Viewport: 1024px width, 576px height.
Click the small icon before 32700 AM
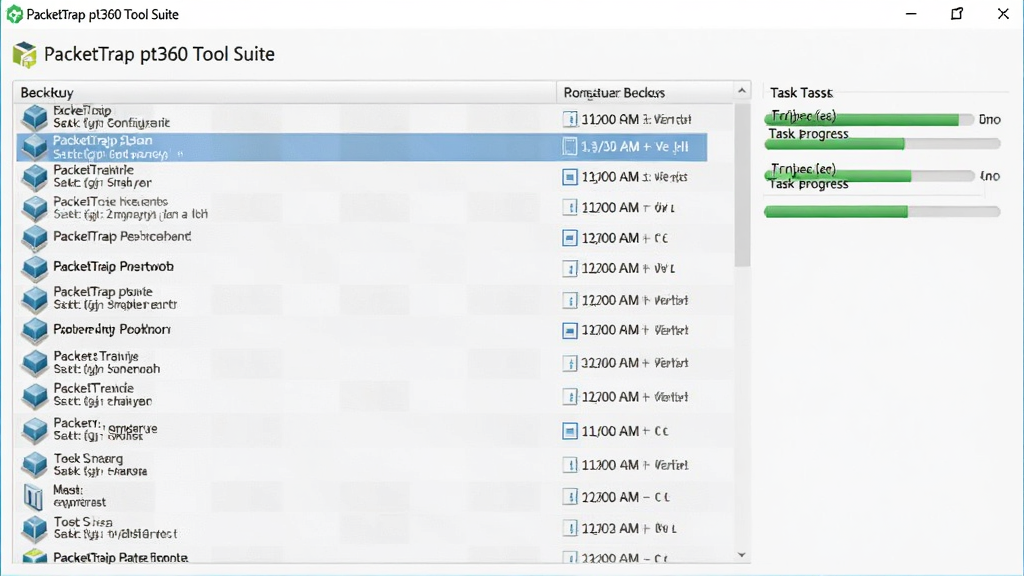point(570,363)
